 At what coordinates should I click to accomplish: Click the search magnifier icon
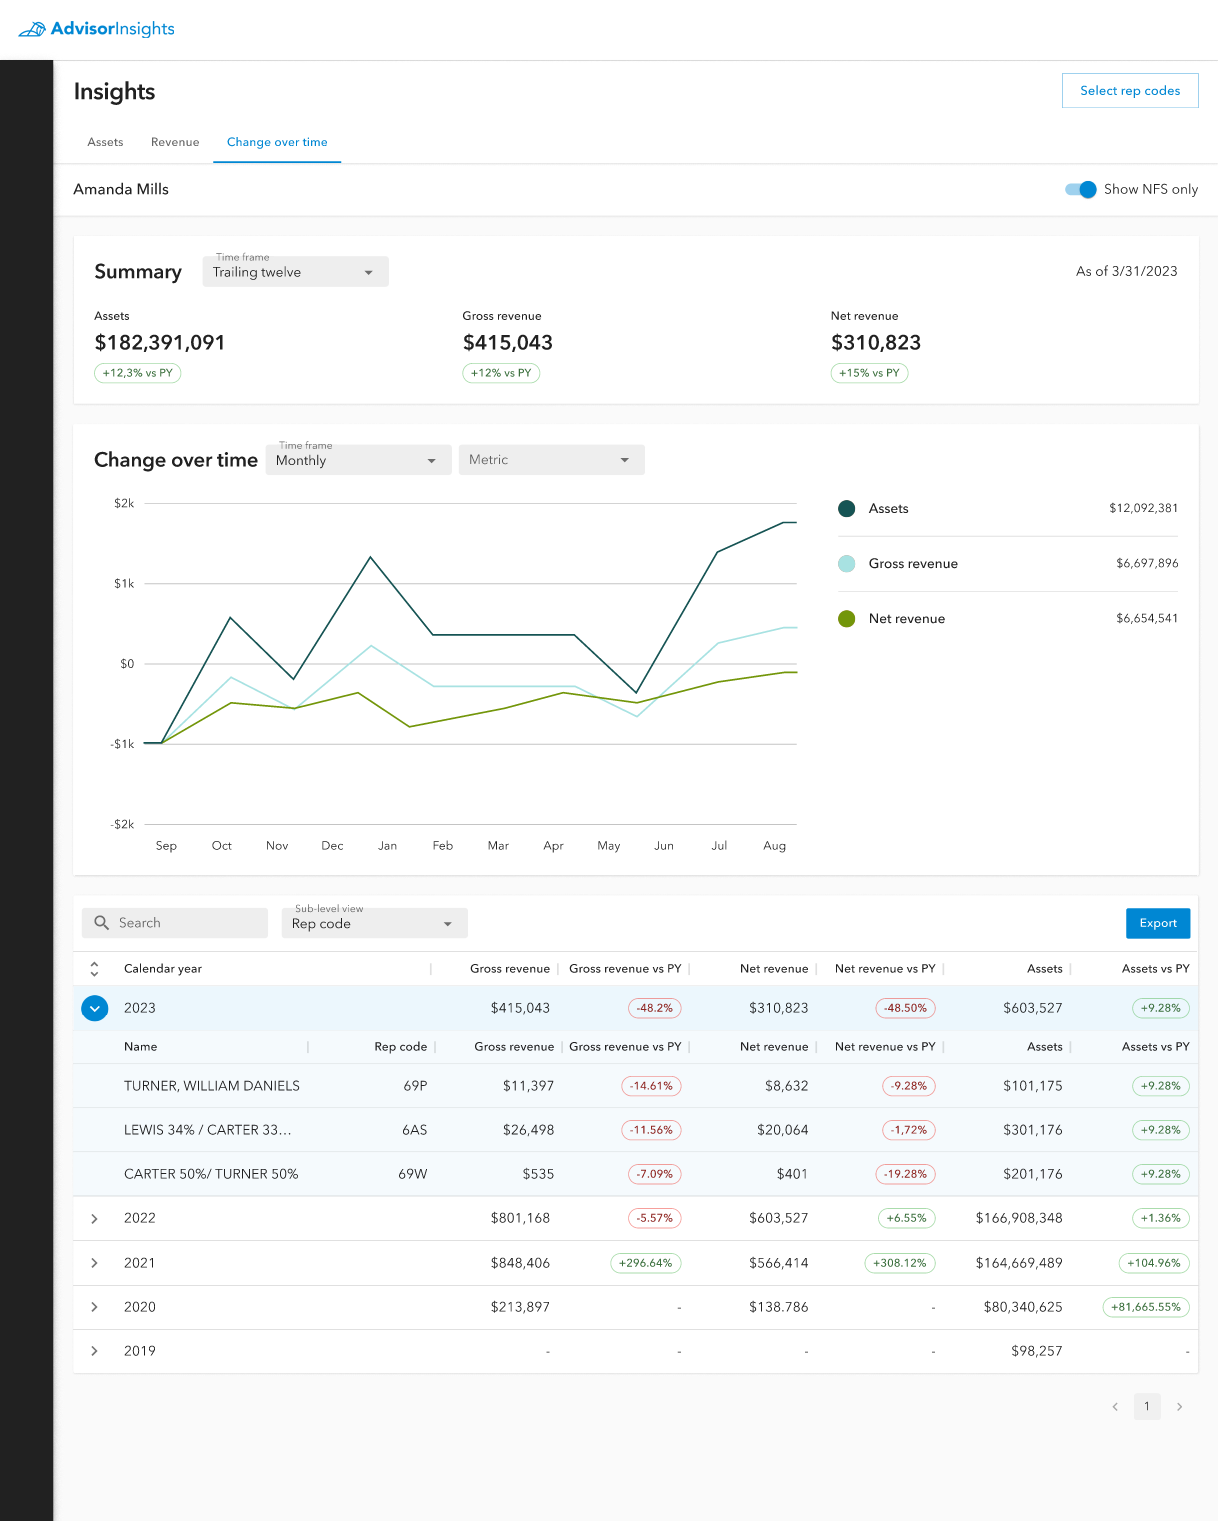(x=101, y=923)
